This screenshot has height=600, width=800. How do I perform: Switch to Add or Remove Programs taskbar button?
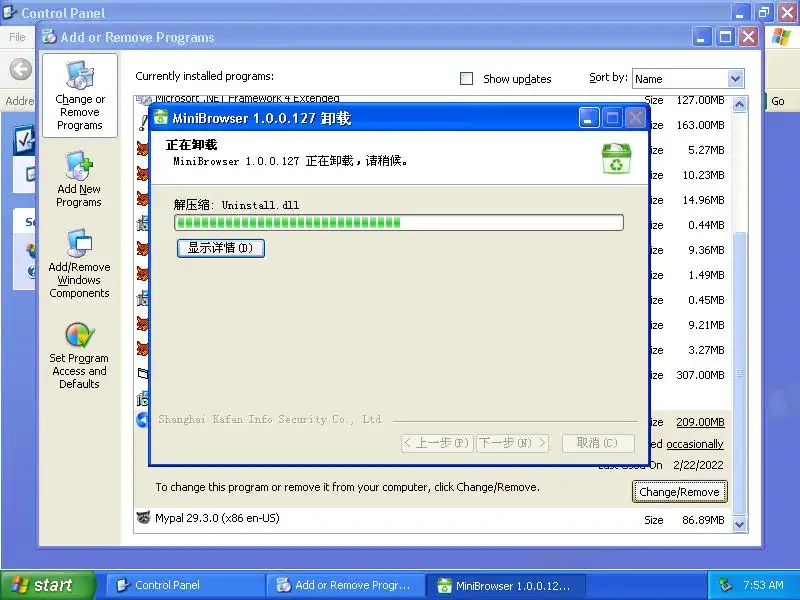[345, 585]
